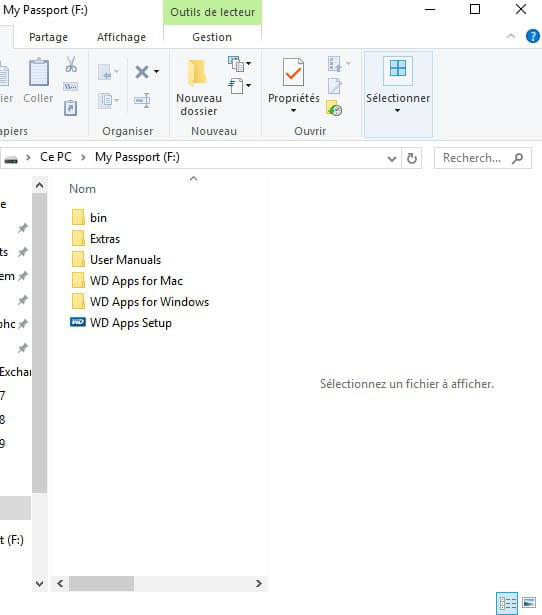Click the red X delete icon
Viewport: 542px width, 615px height.
tap(142, 72)
